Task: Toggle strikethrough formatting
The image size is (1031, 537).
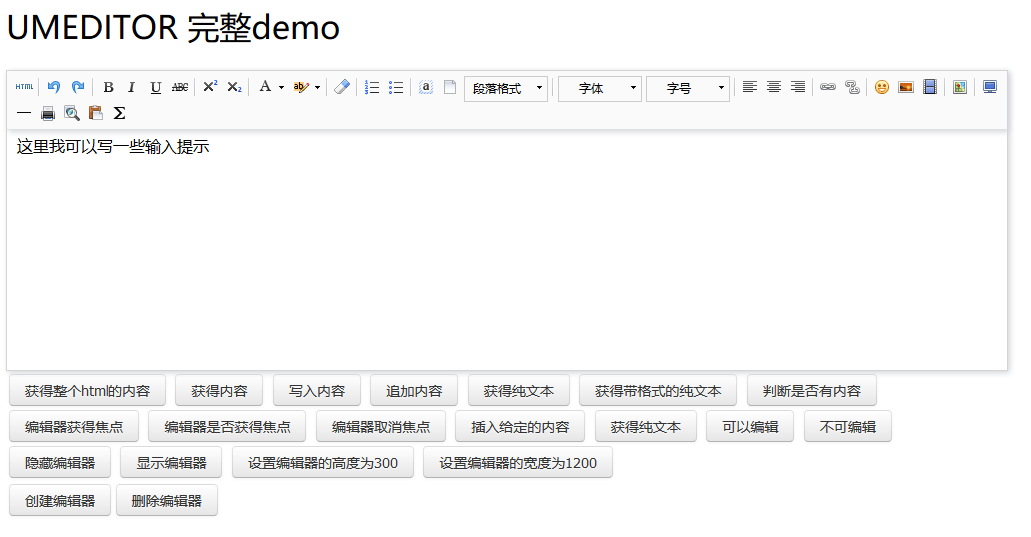Action: [180, 87]
